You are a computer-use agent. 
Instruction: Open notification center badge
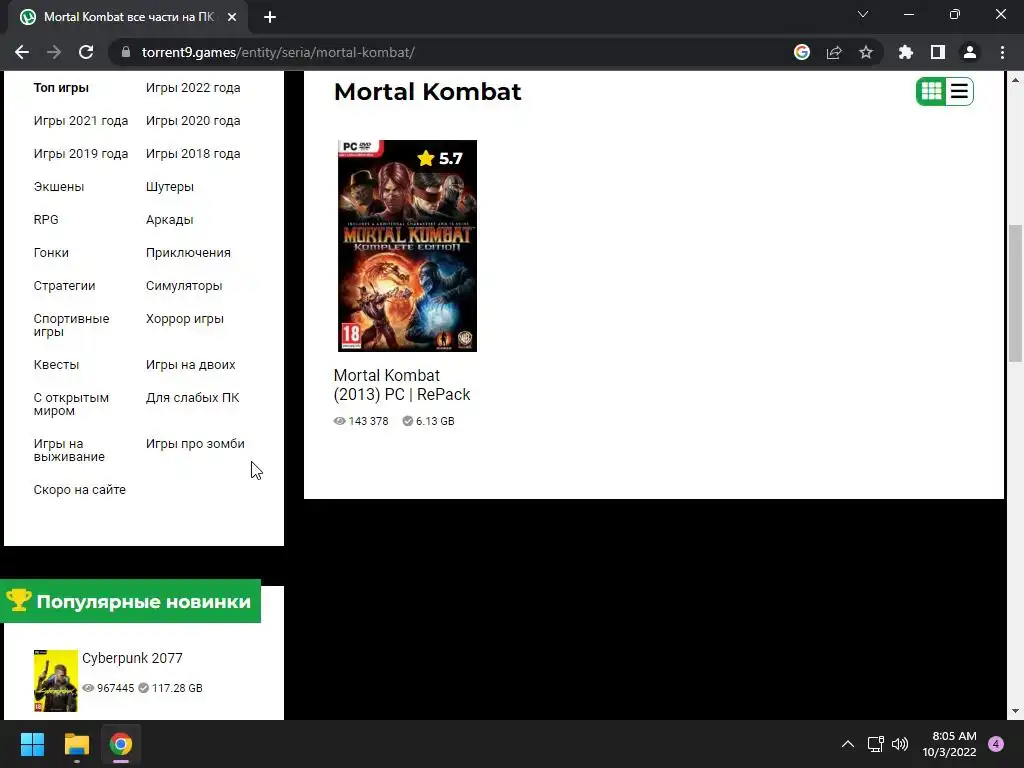pos(996,744)
